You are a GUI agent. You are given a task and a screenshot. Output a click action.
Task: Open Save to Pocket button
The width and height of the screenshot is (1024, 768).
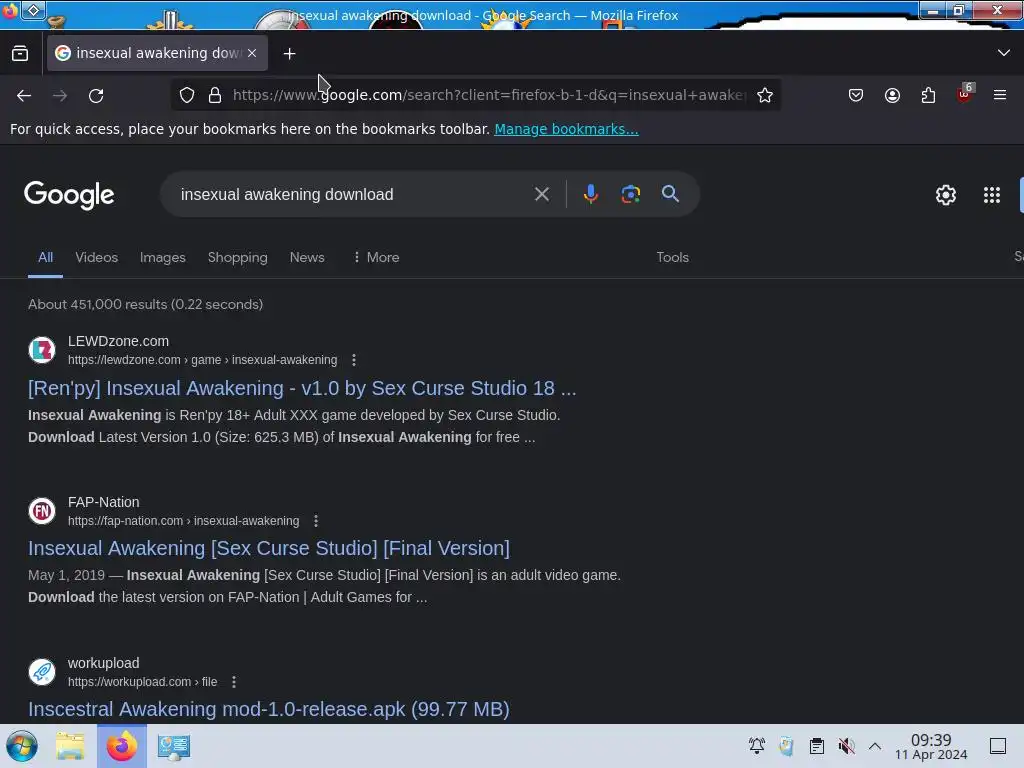click(x=856, y=95)
